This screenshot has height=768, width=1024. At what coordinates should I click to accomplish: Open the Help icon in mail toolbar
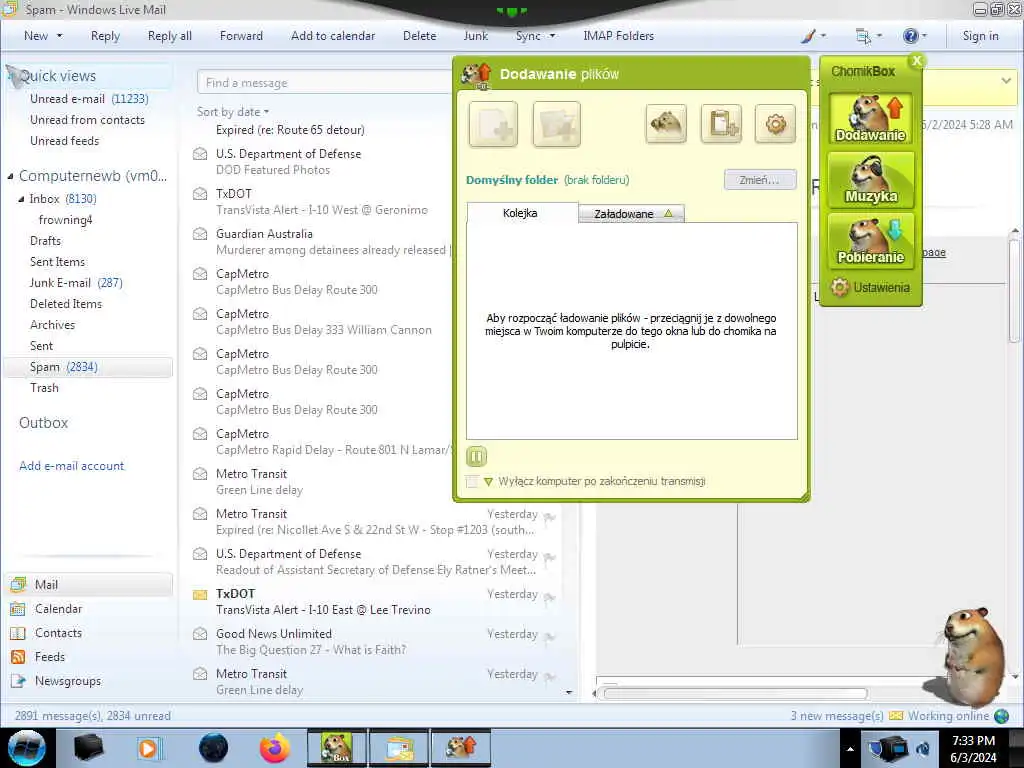click(x=910, y=36)
